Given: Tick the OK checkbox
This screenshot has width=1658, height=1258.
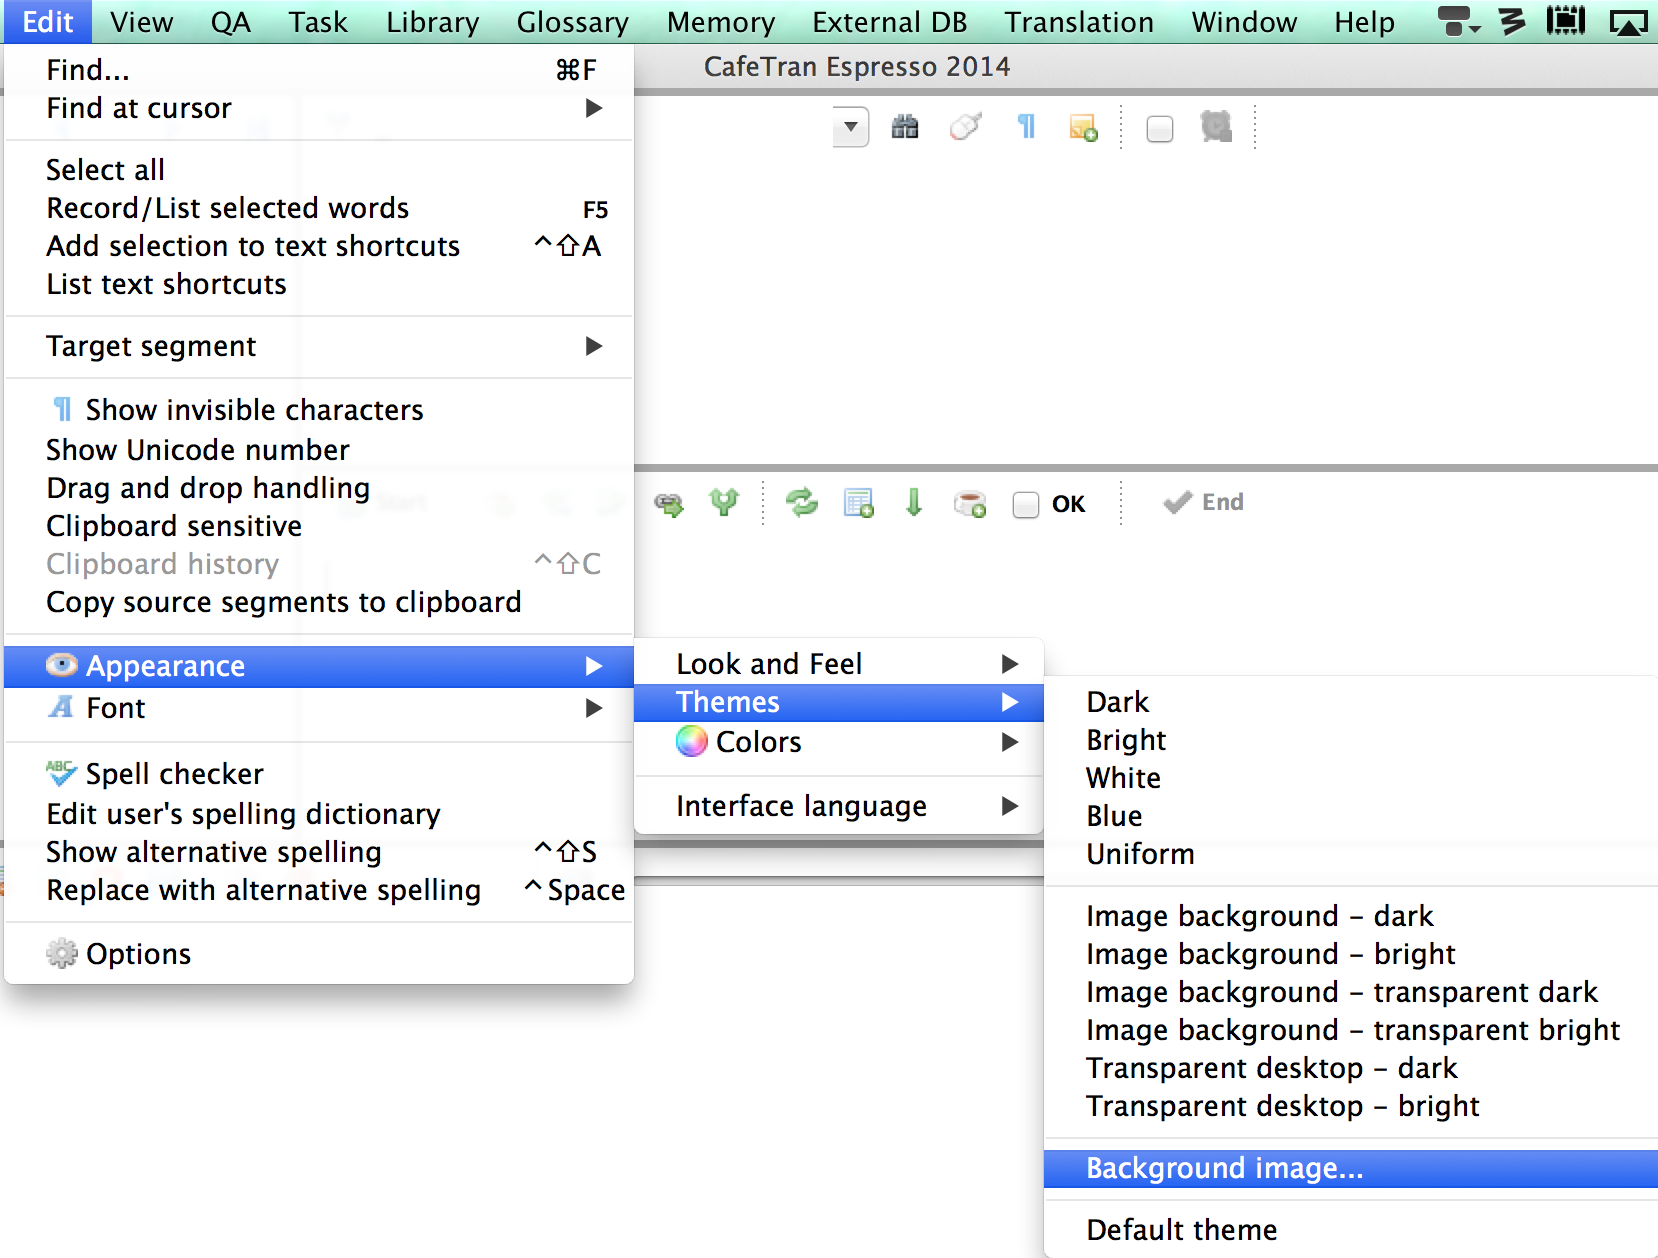Looking at the screenshot, I should coord(1026,504).
